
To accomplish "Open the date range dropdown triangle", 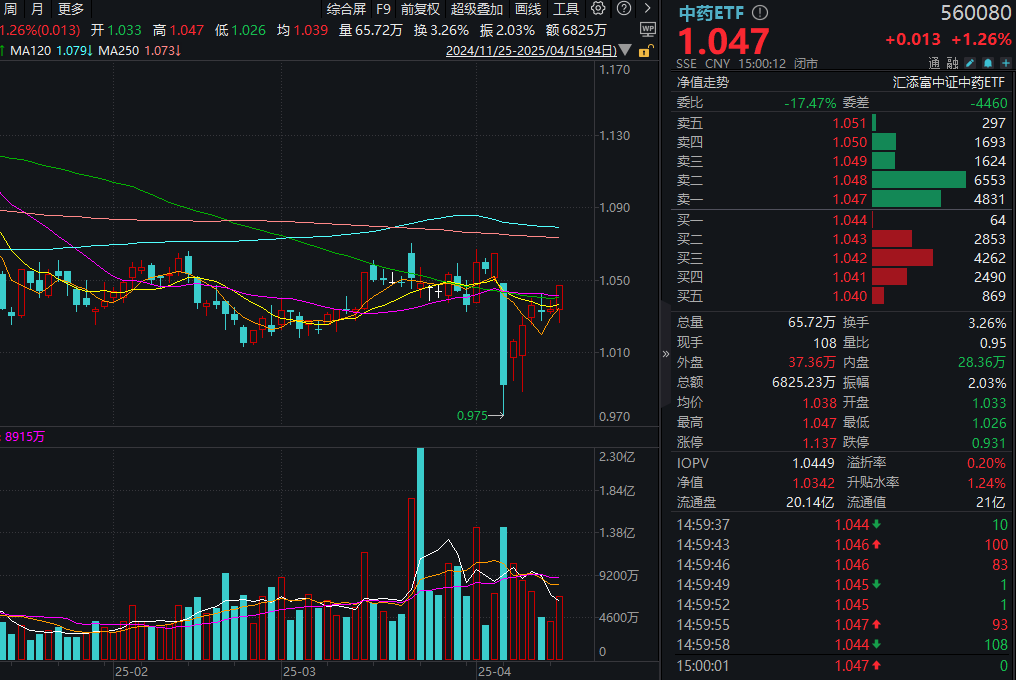I will pyautogui.click(x=624, y=50).
